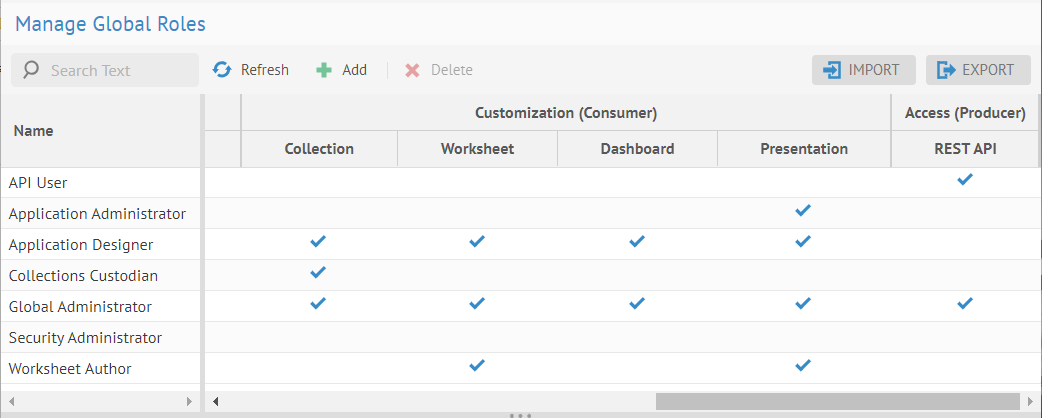The image size is (1042, 418).
Task: Toggle REST API check for API User
Action: (965, 180)
